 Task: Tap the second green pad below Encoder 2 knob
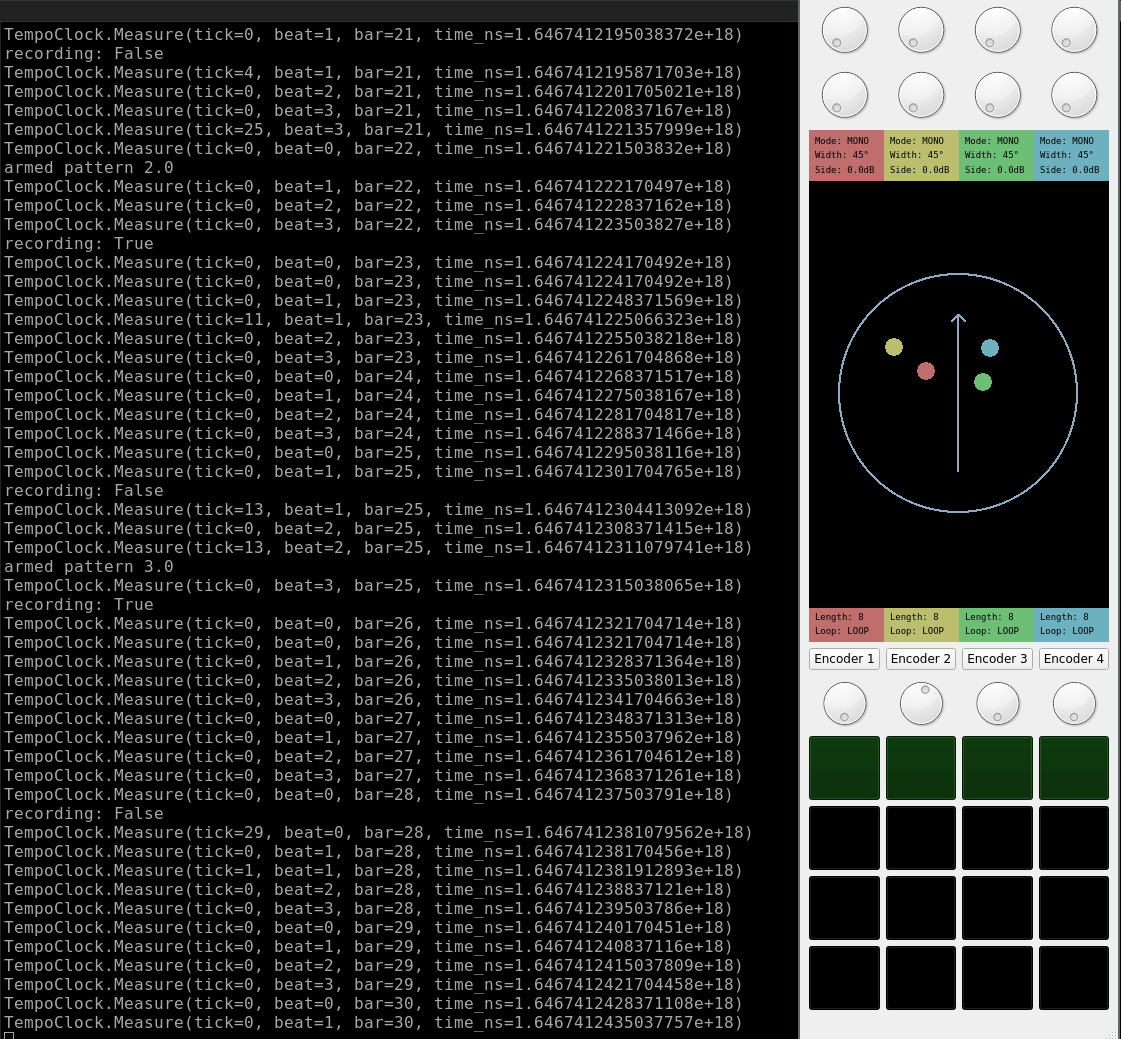pyautogui.click(x=921, y=768)
